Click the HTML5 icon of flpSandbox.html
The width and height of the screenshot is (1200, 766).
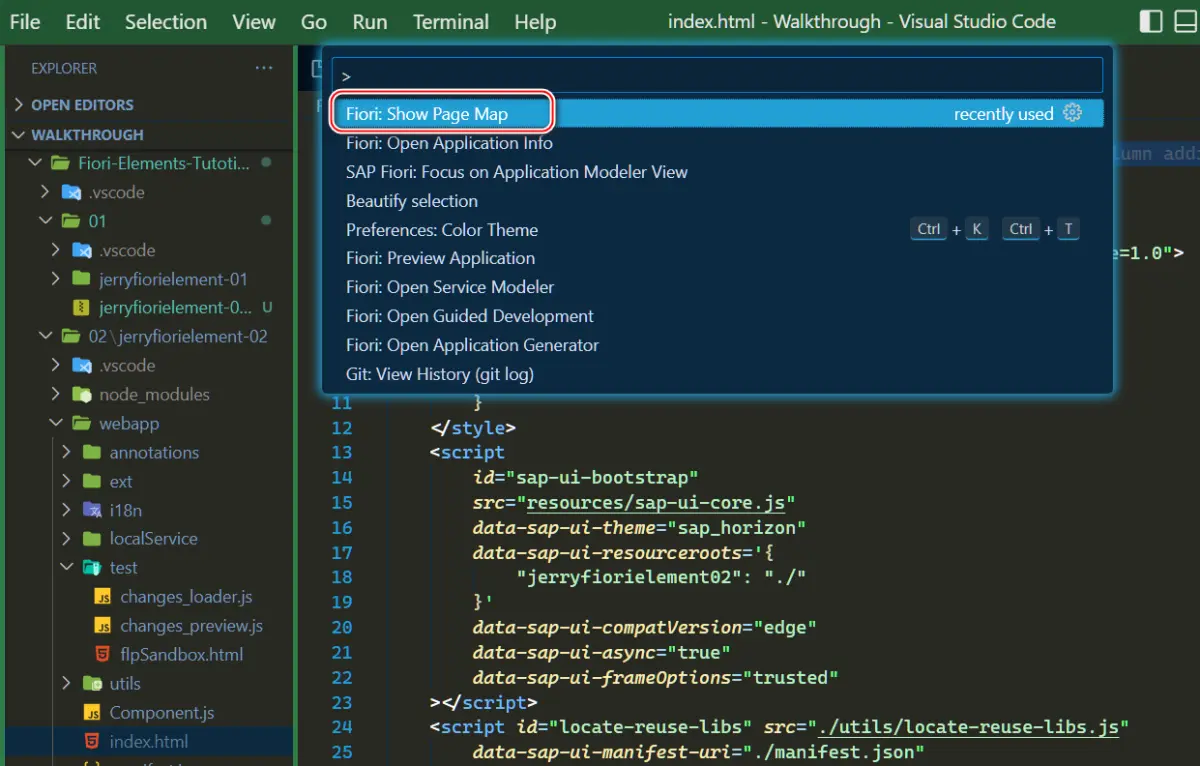(x=102, y=655)
